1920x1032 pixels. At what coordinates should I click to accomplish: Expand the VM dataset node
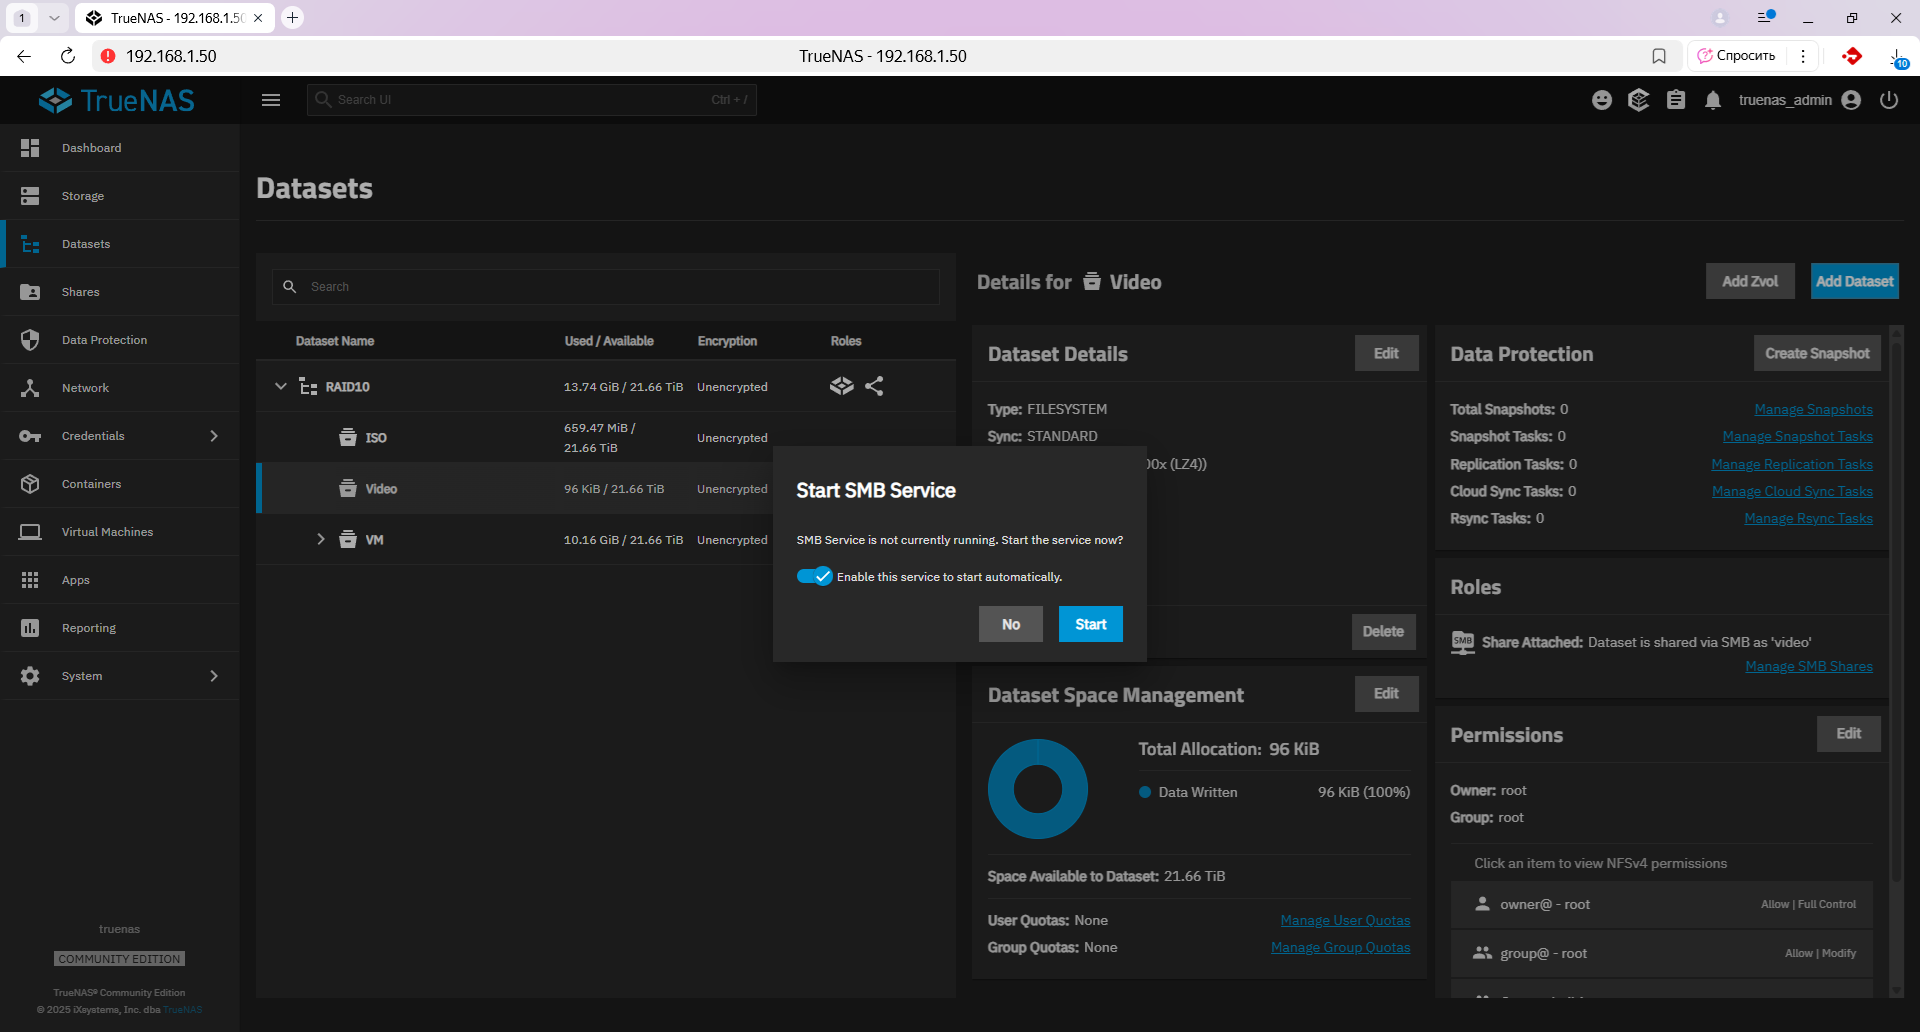321,539
